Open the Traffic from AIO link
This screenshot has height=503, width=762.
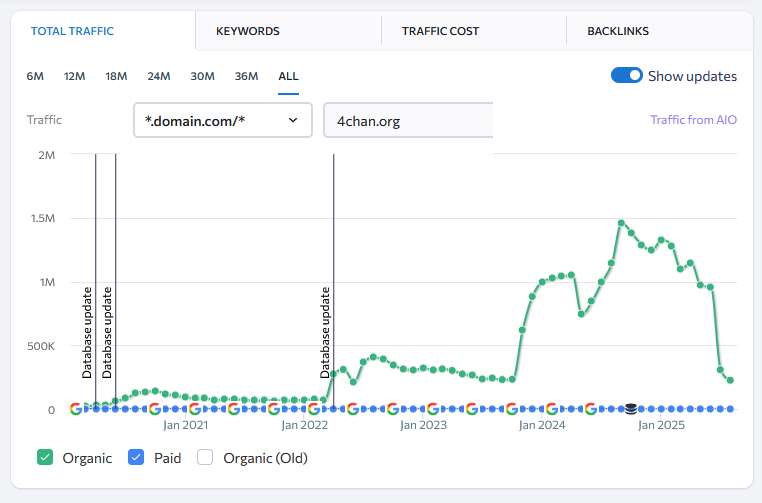[693, 120]
